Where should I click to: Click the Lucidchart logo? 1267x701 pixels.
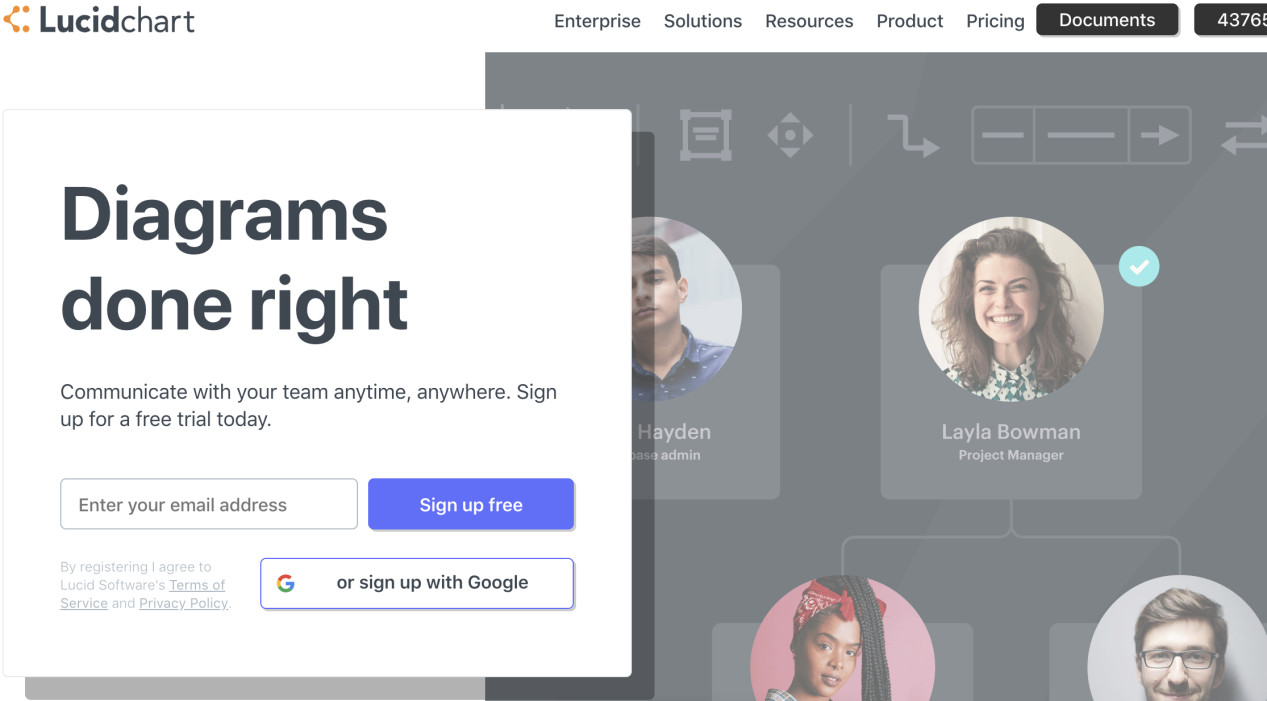pyautogui.click(x=99, y=20)
